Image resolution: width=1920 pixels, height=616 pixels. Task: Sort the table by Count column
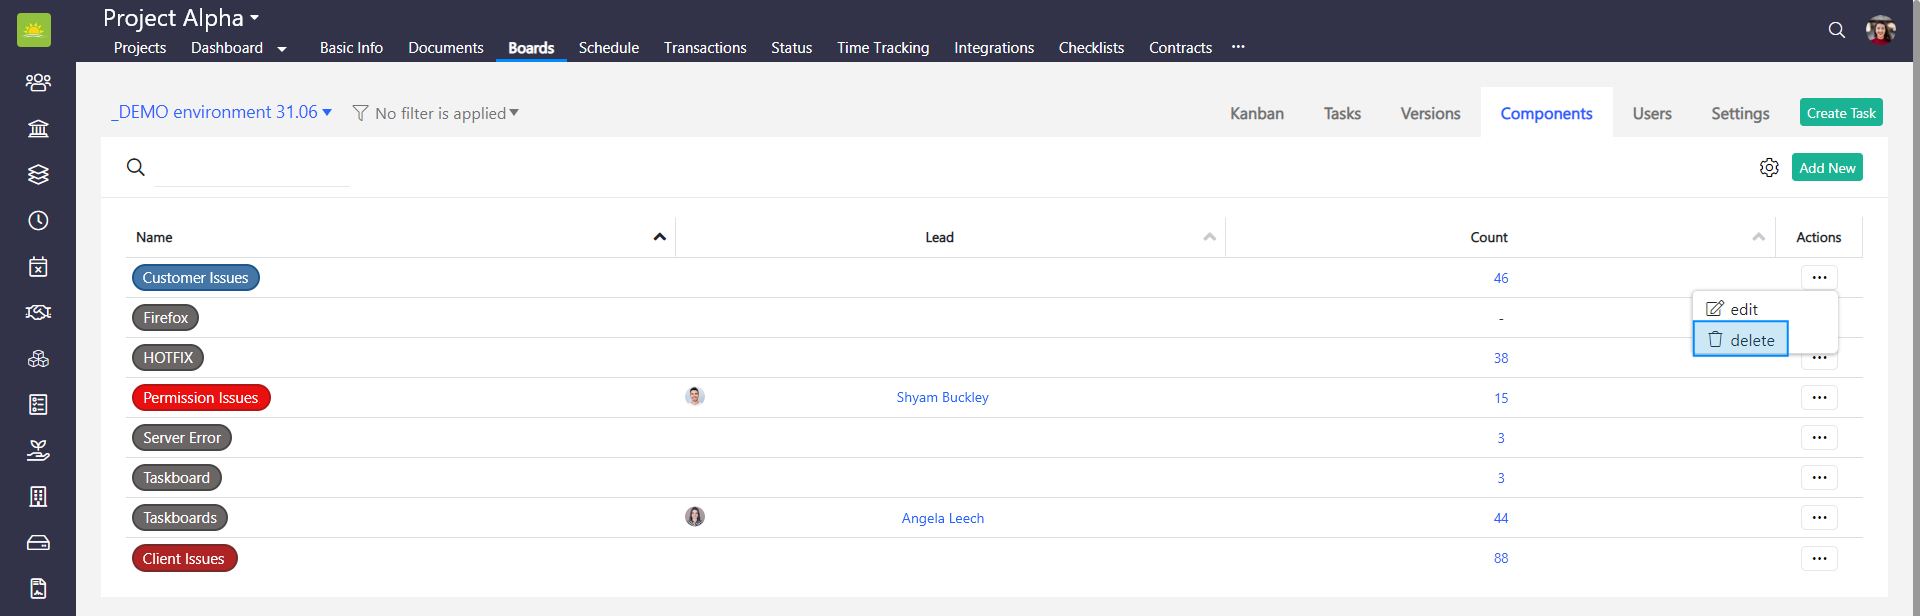pyautogui.click(x=1758, y=237)
